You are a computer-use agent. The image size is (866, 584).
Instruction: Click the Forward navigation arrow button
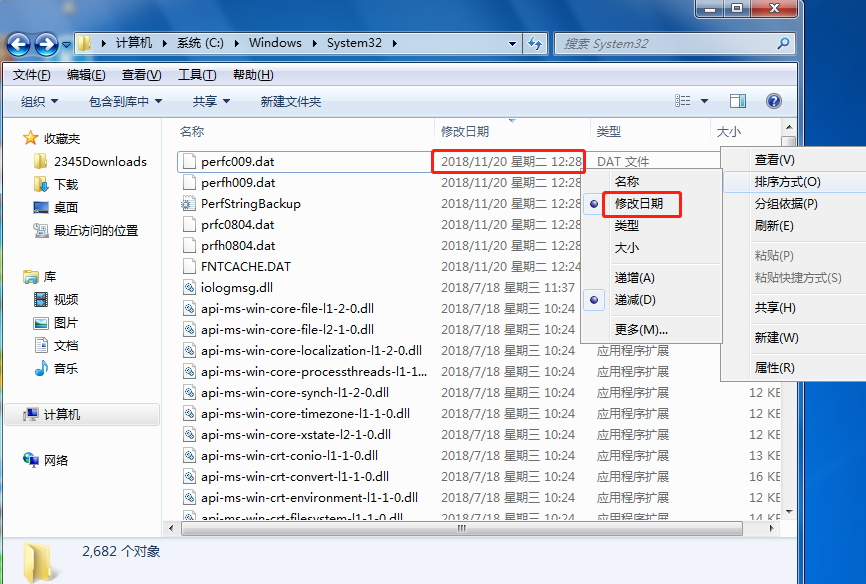click(46, 44)
